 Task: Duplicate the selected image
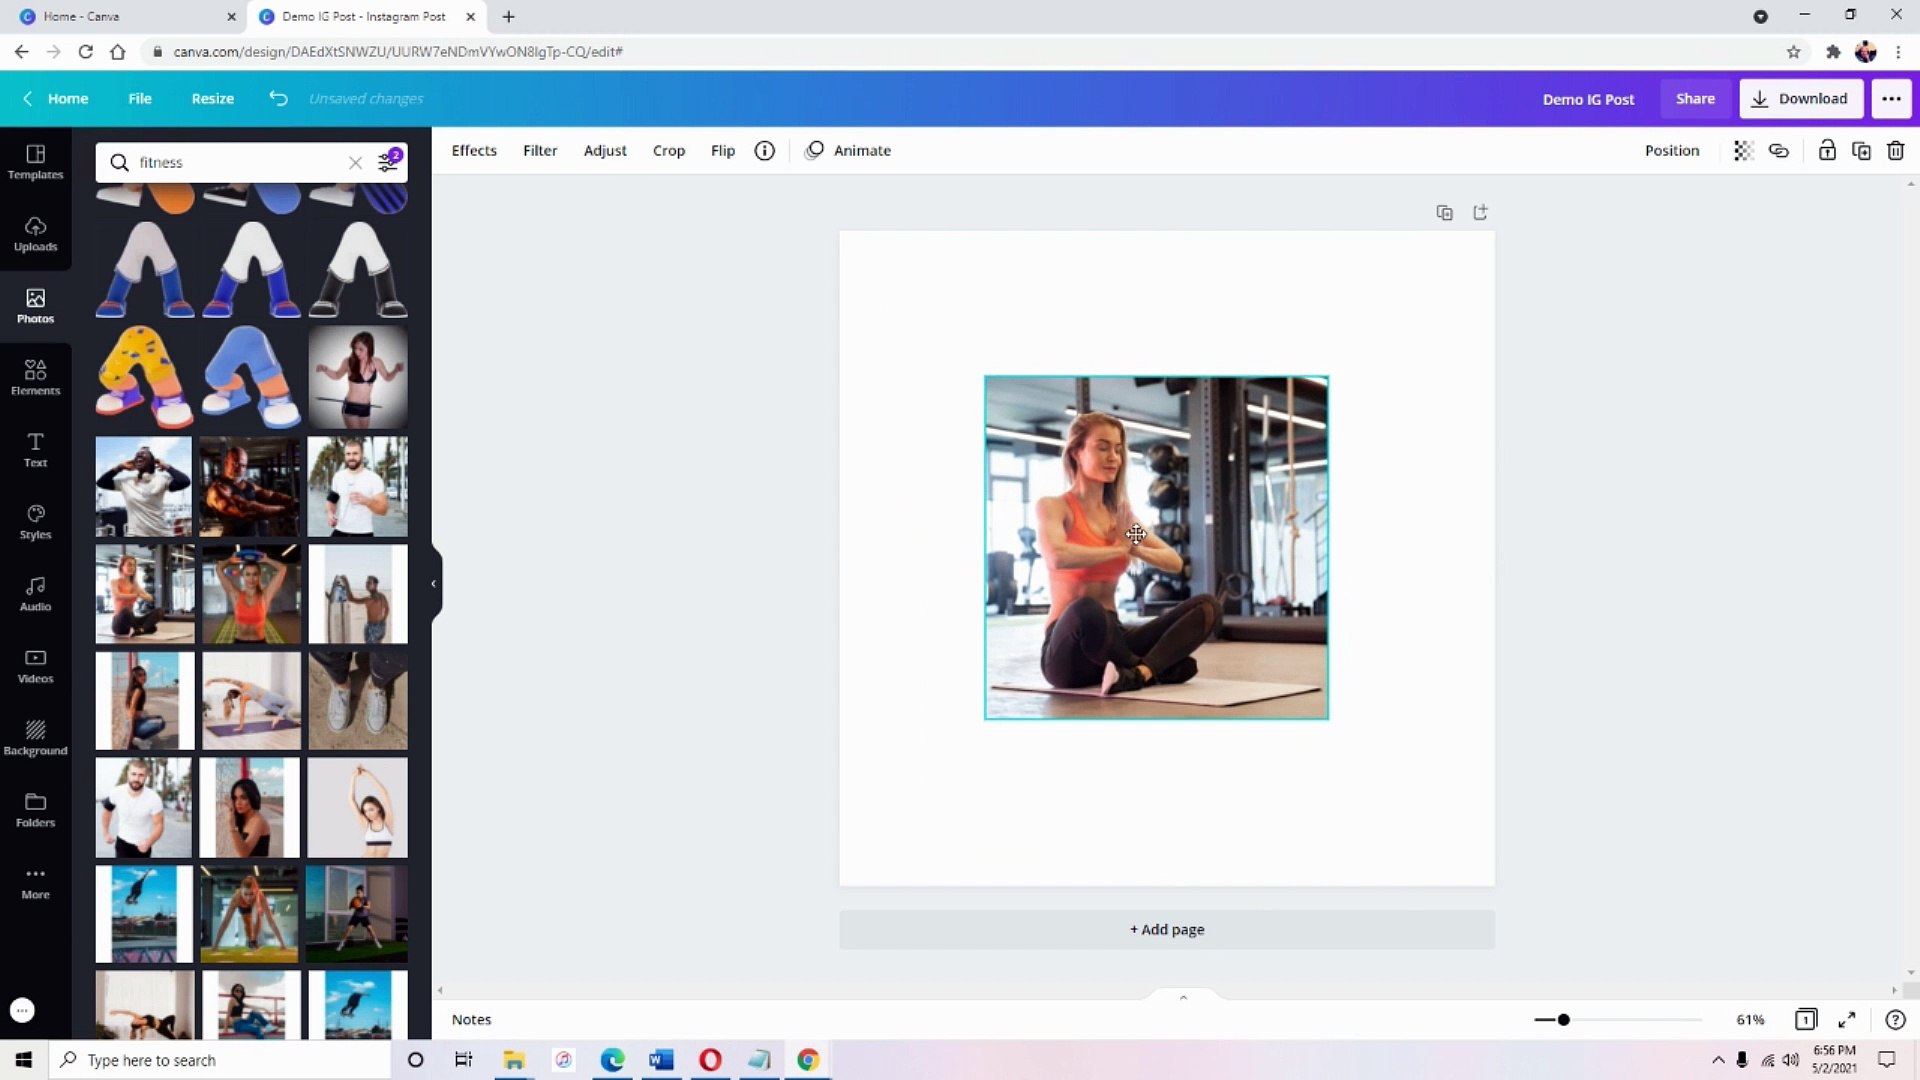click(1861, 150)
